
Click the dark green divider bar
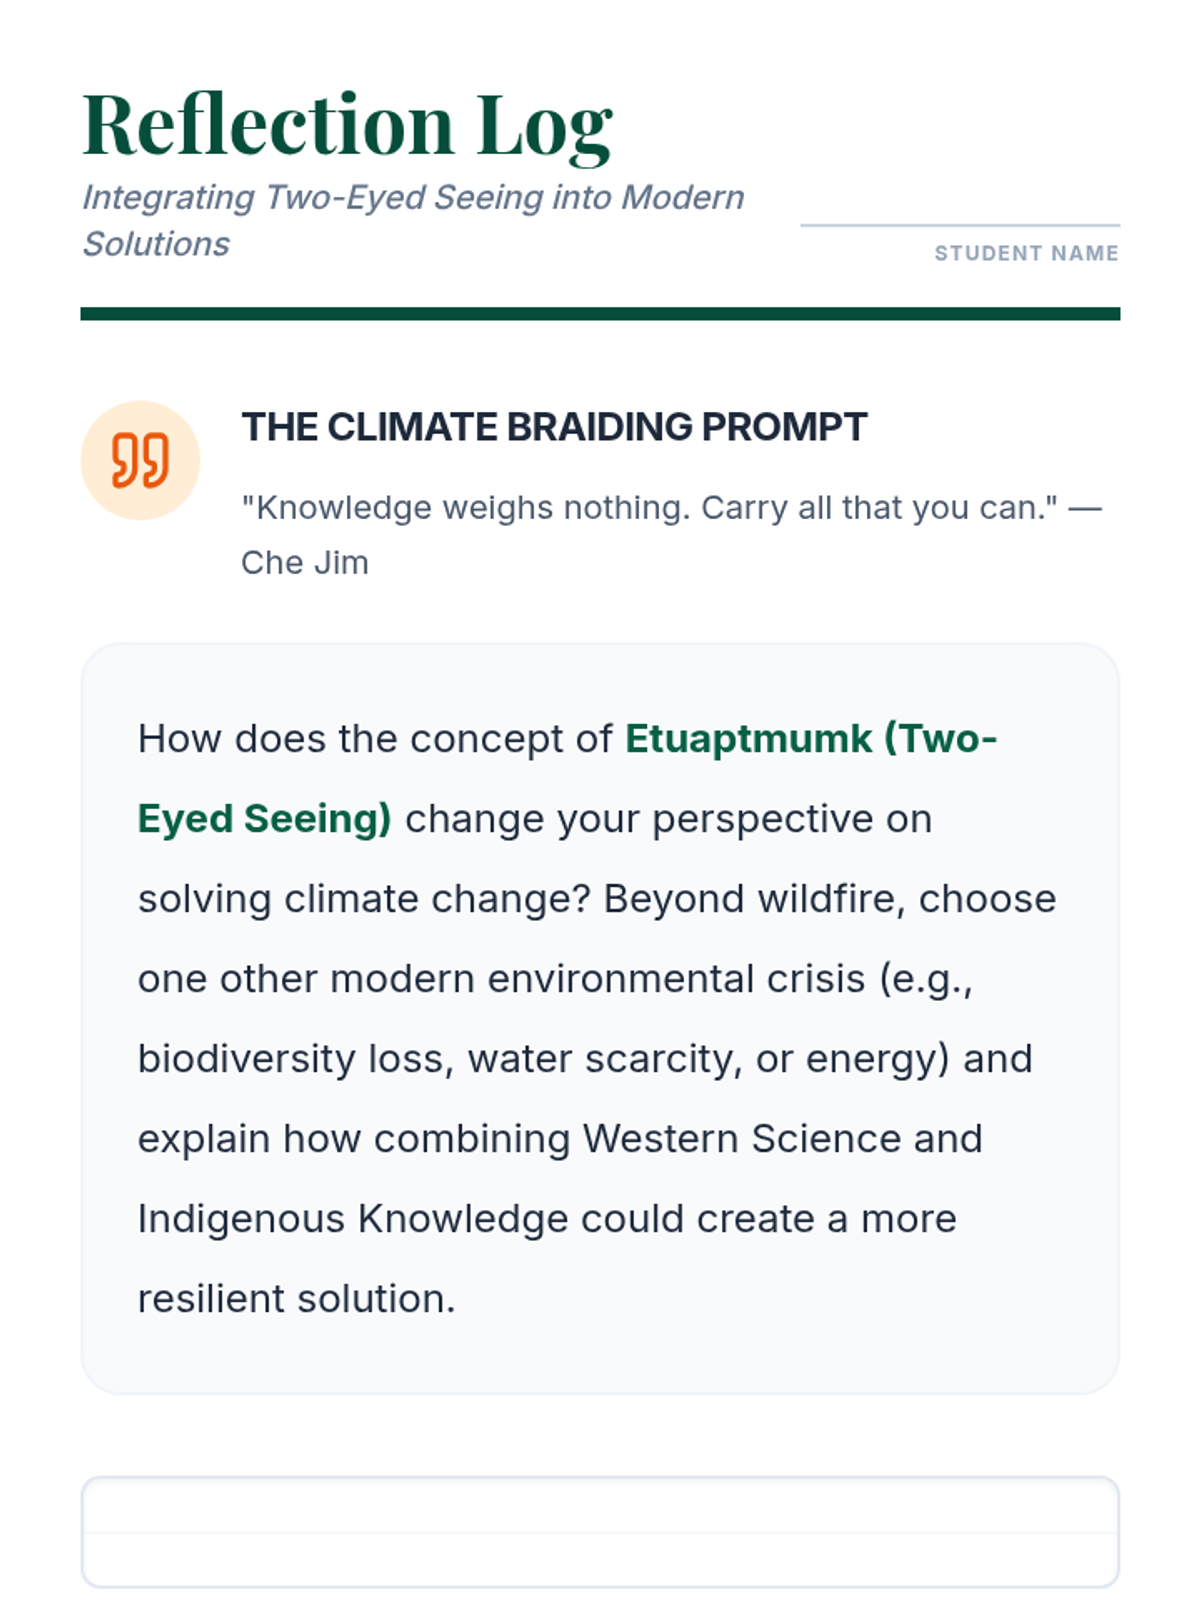tap(600, 314)
